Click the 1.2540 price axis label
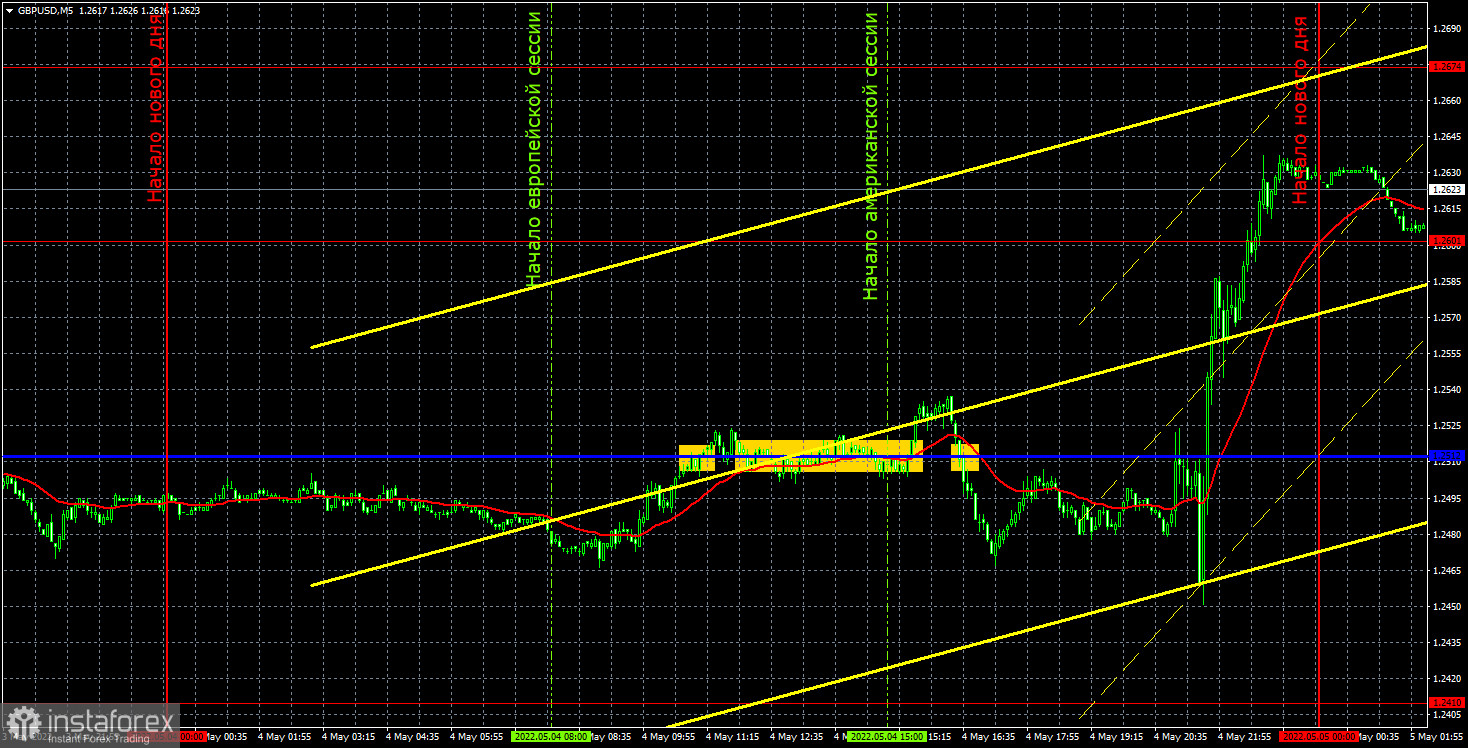Screen dimensions: 1468x748 click(x=1448, y=389)
